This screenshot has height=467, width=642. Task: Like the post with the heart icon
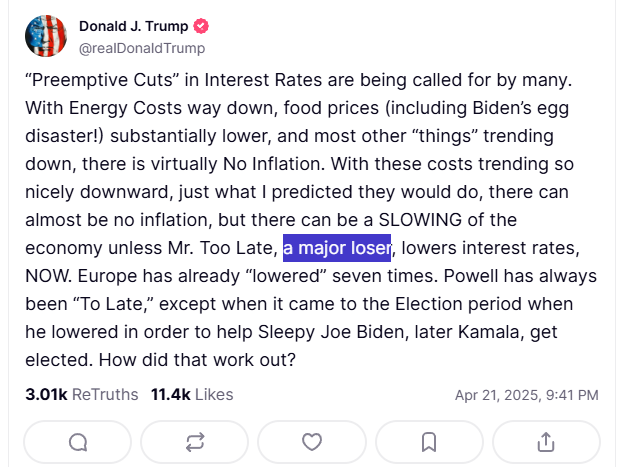click(x=312, y=442)
